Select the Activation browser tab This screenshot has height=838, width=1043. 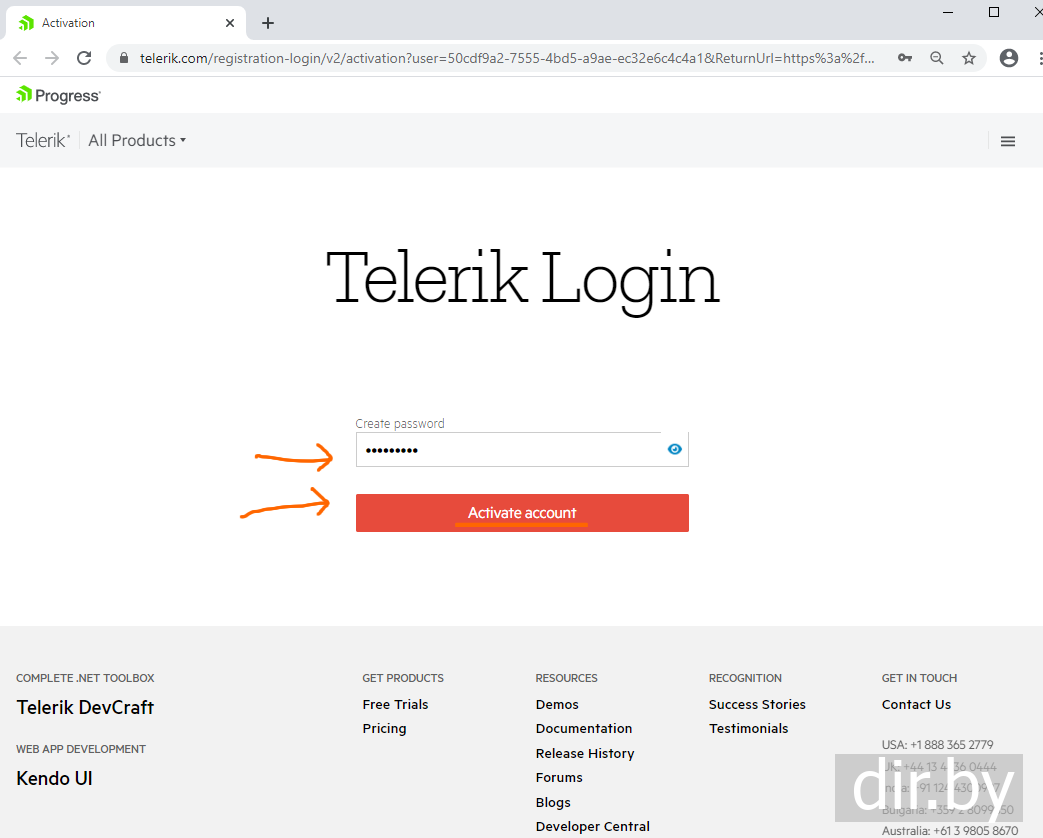pyautogui.click(x=126, y=23)
